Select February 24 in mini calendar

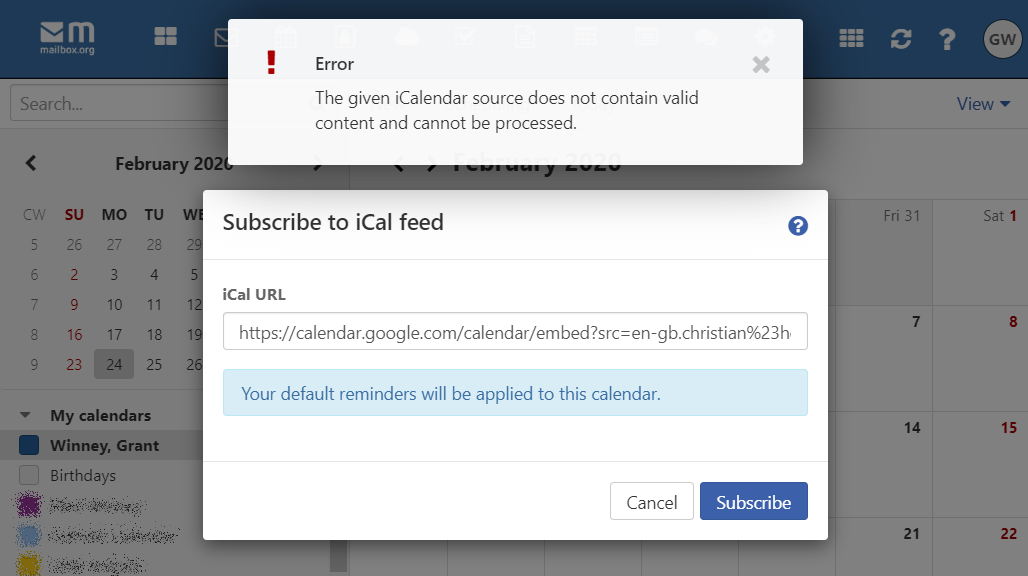tap(114, 364)
